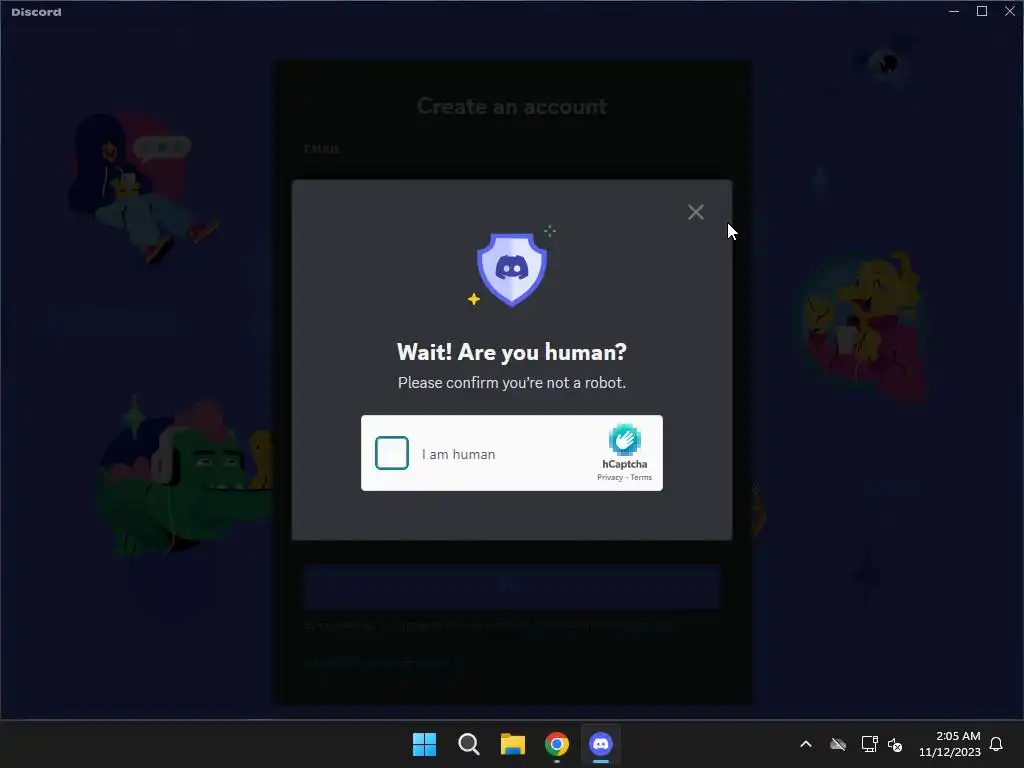Open the notifications bell icon

click(996, 744)
